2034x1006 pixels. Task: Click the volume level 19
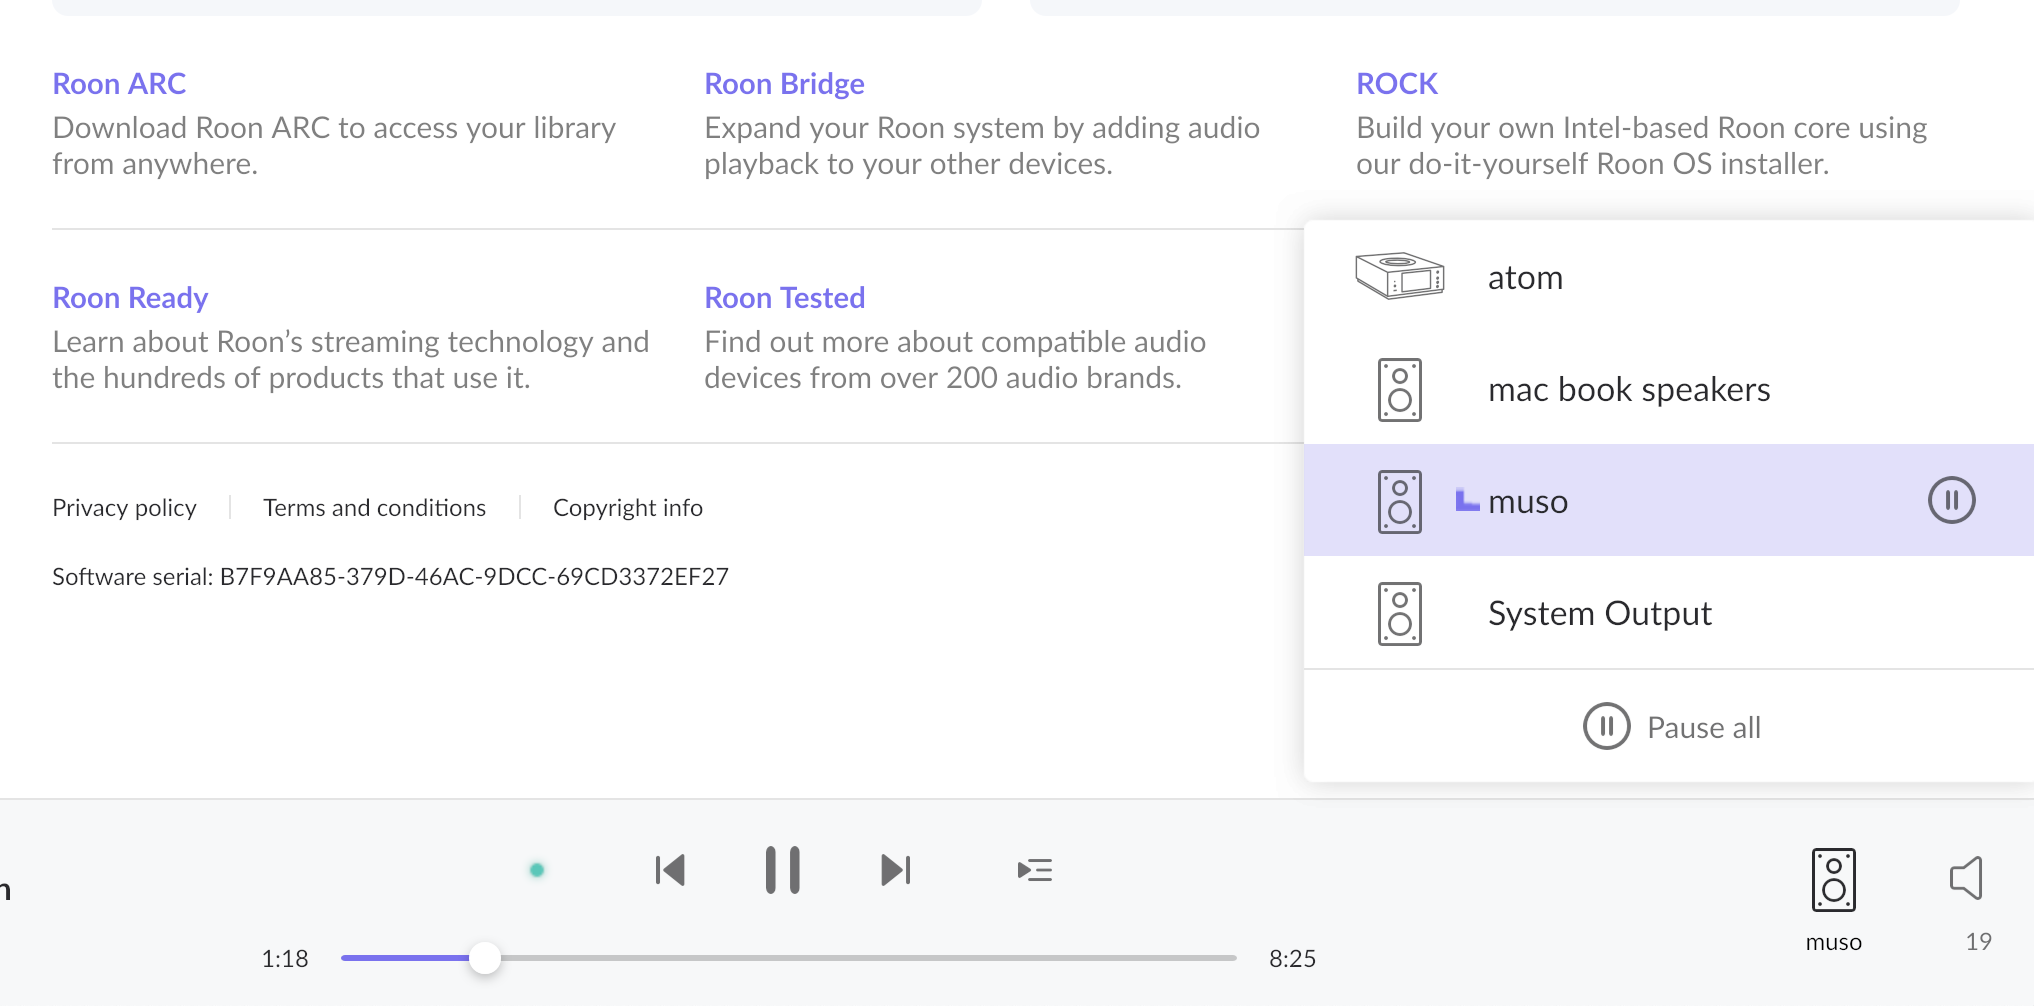pos(1978,942)
